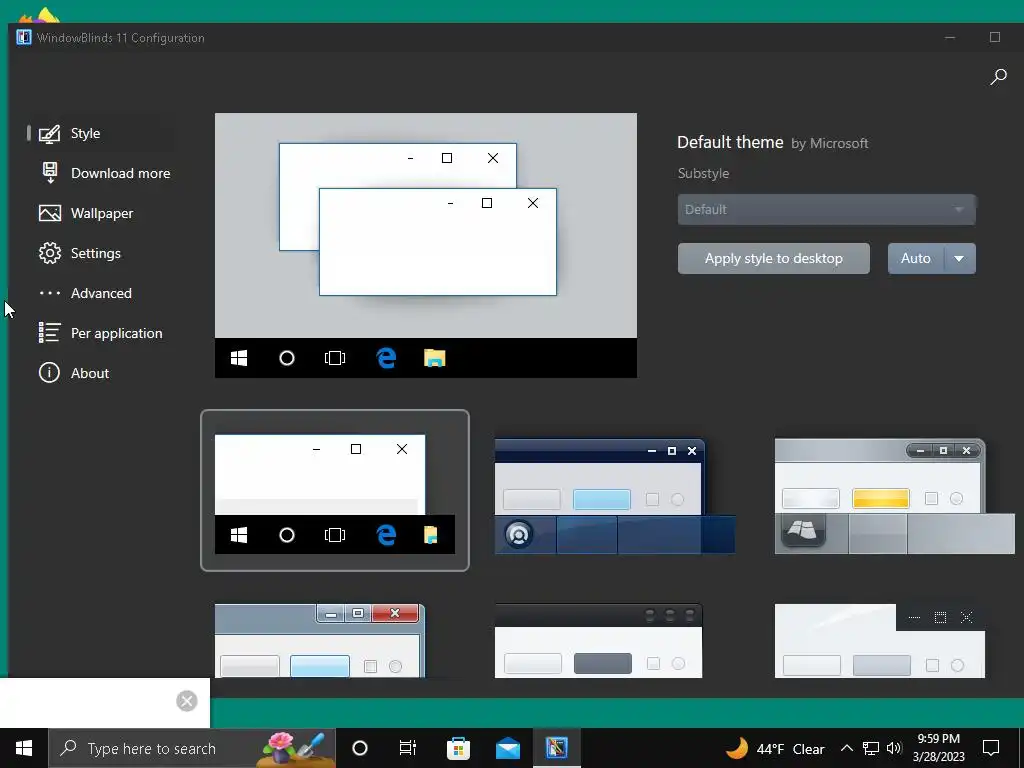Click the Per application list icon

[x=50, y=333]
